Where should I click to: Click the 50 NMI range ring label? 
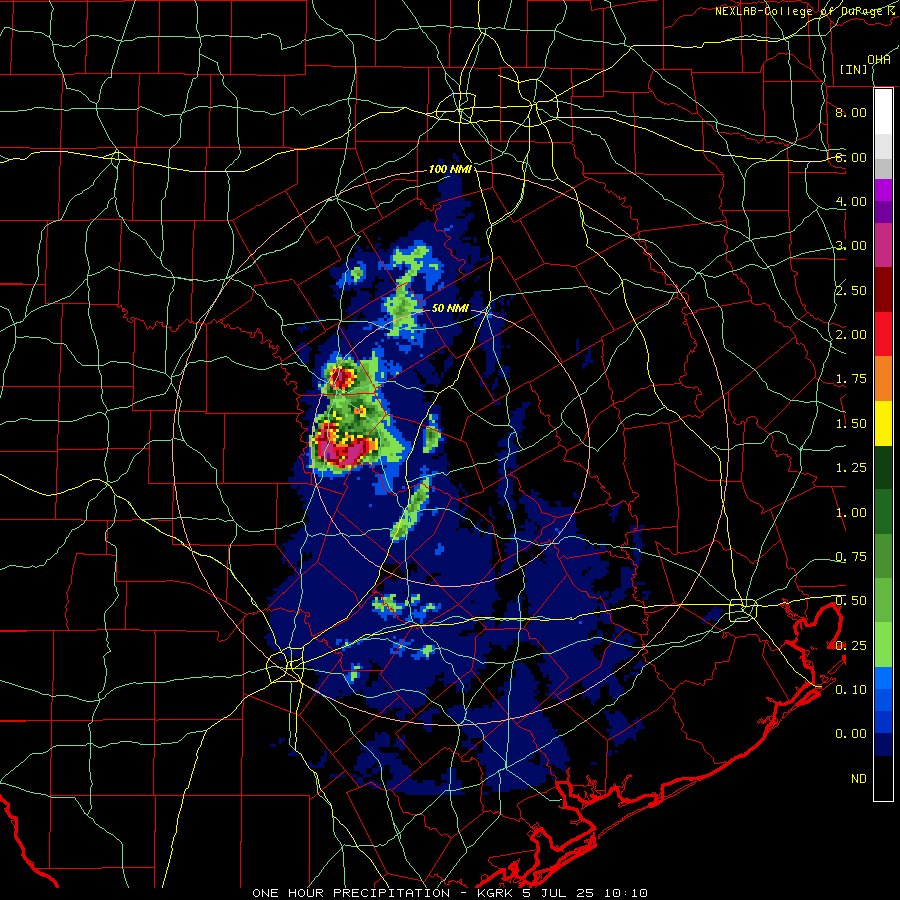click(x=450, y=308)
